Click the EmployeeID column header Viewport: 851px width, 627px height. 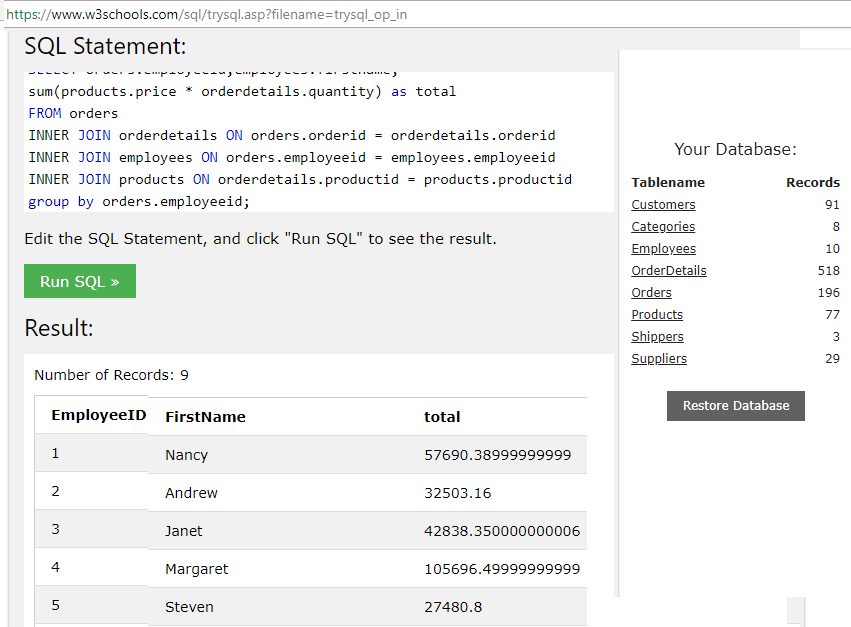pos(98,415)
